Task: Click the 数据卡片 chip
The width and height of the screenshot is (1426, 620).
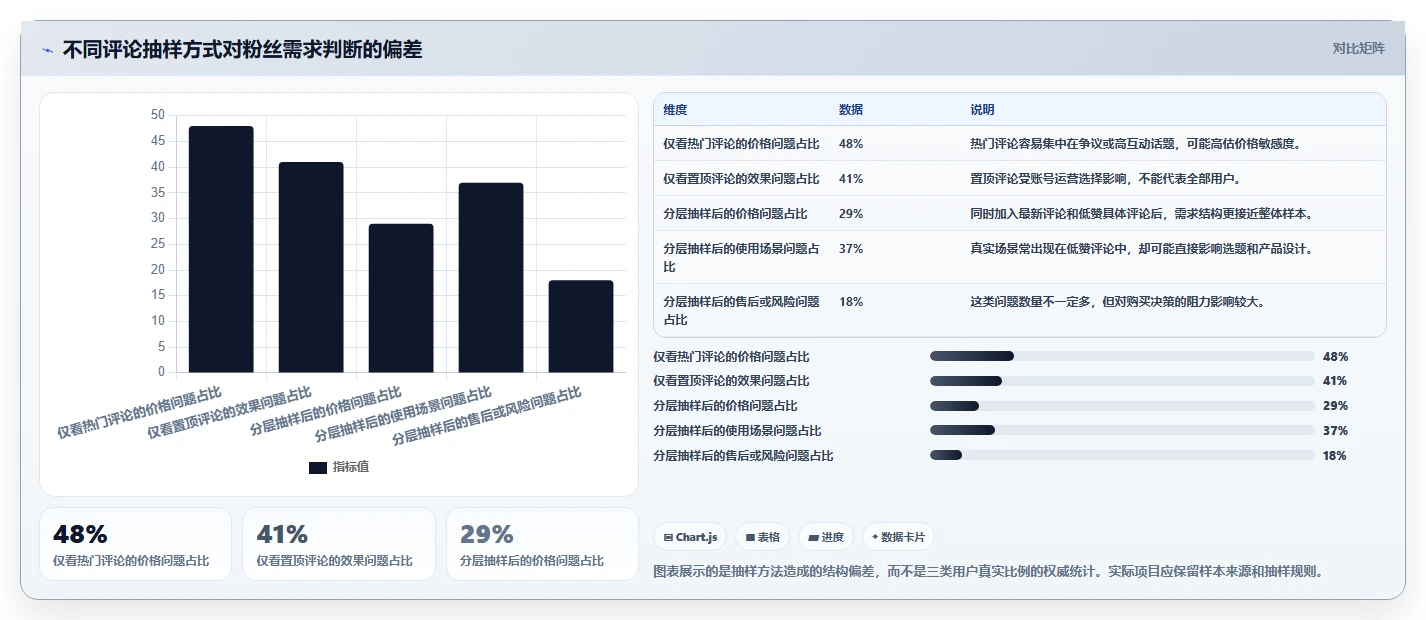Action: [898, 537]
